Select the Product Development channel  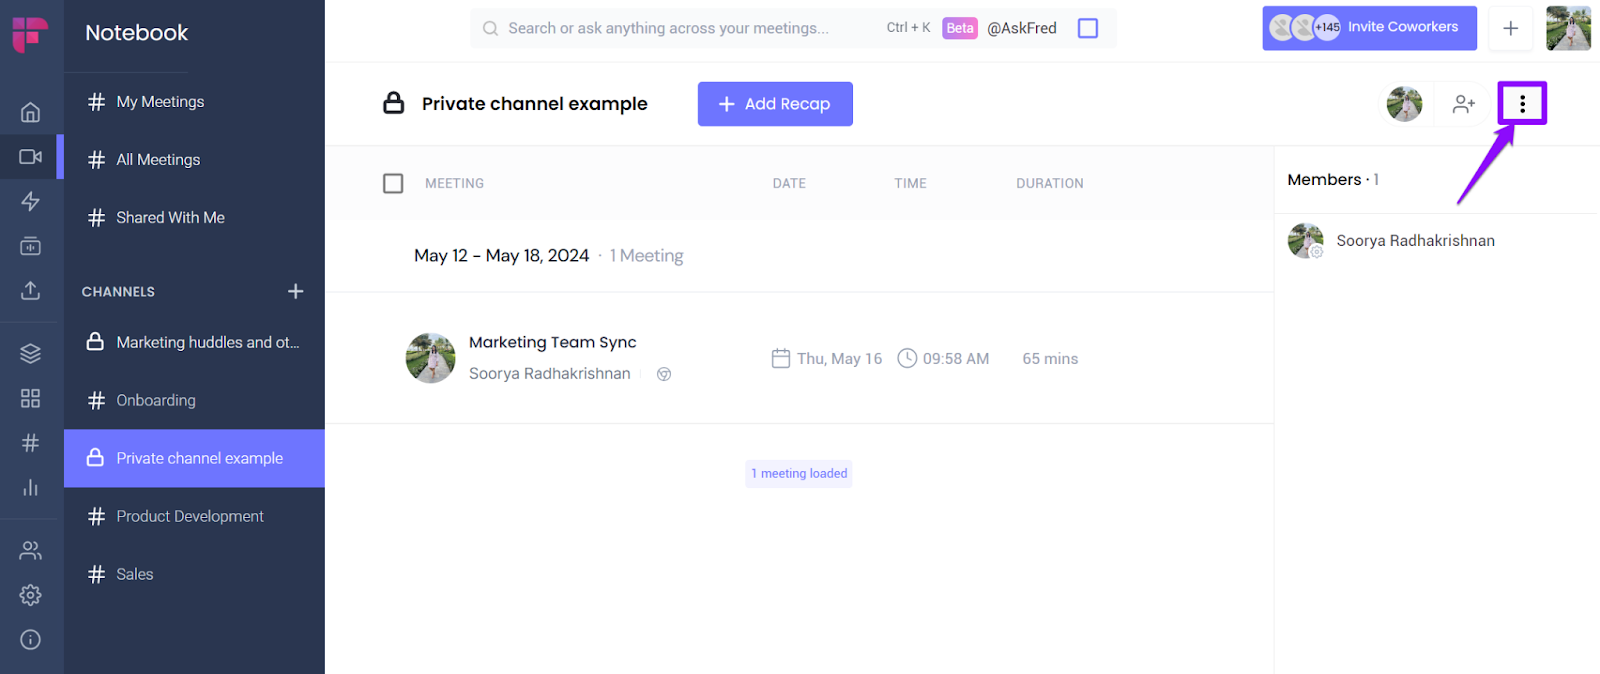190,516
